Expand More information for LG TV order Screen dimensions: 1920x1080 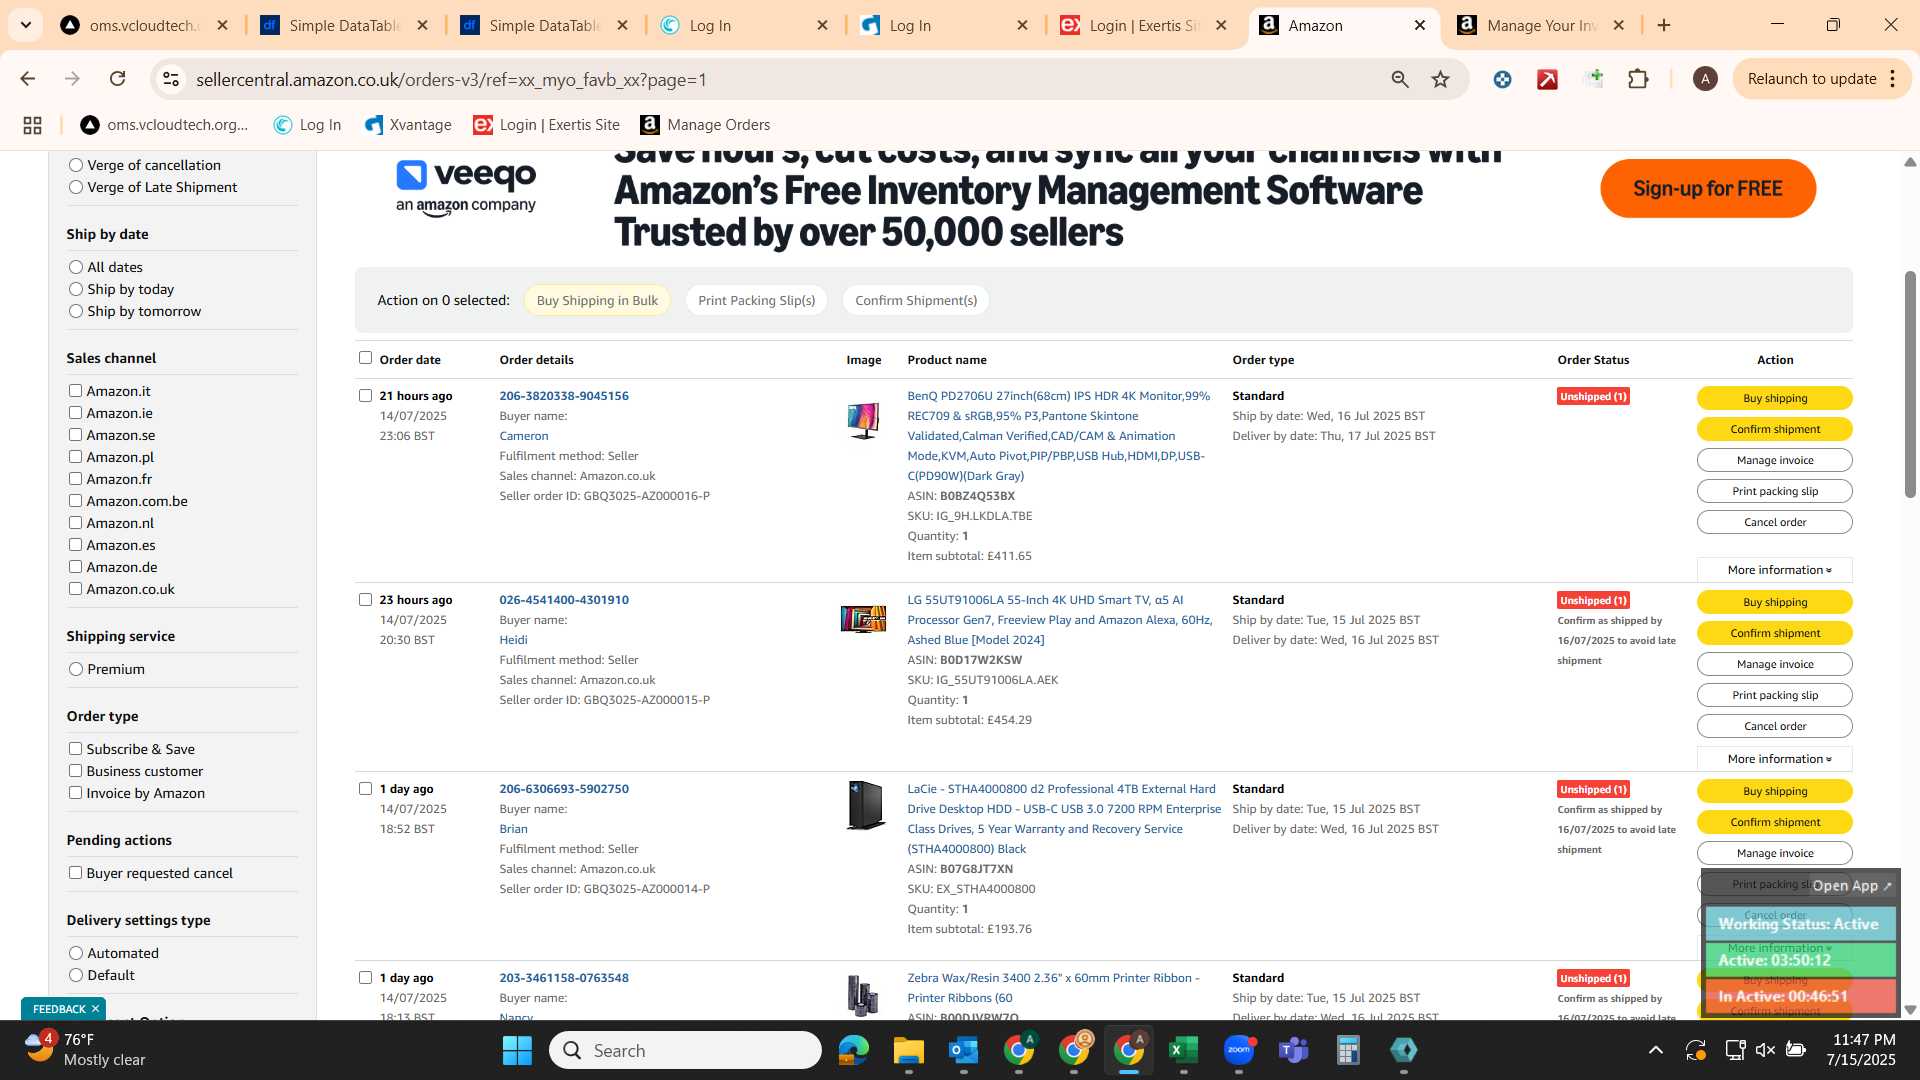tap(1775, 759)
